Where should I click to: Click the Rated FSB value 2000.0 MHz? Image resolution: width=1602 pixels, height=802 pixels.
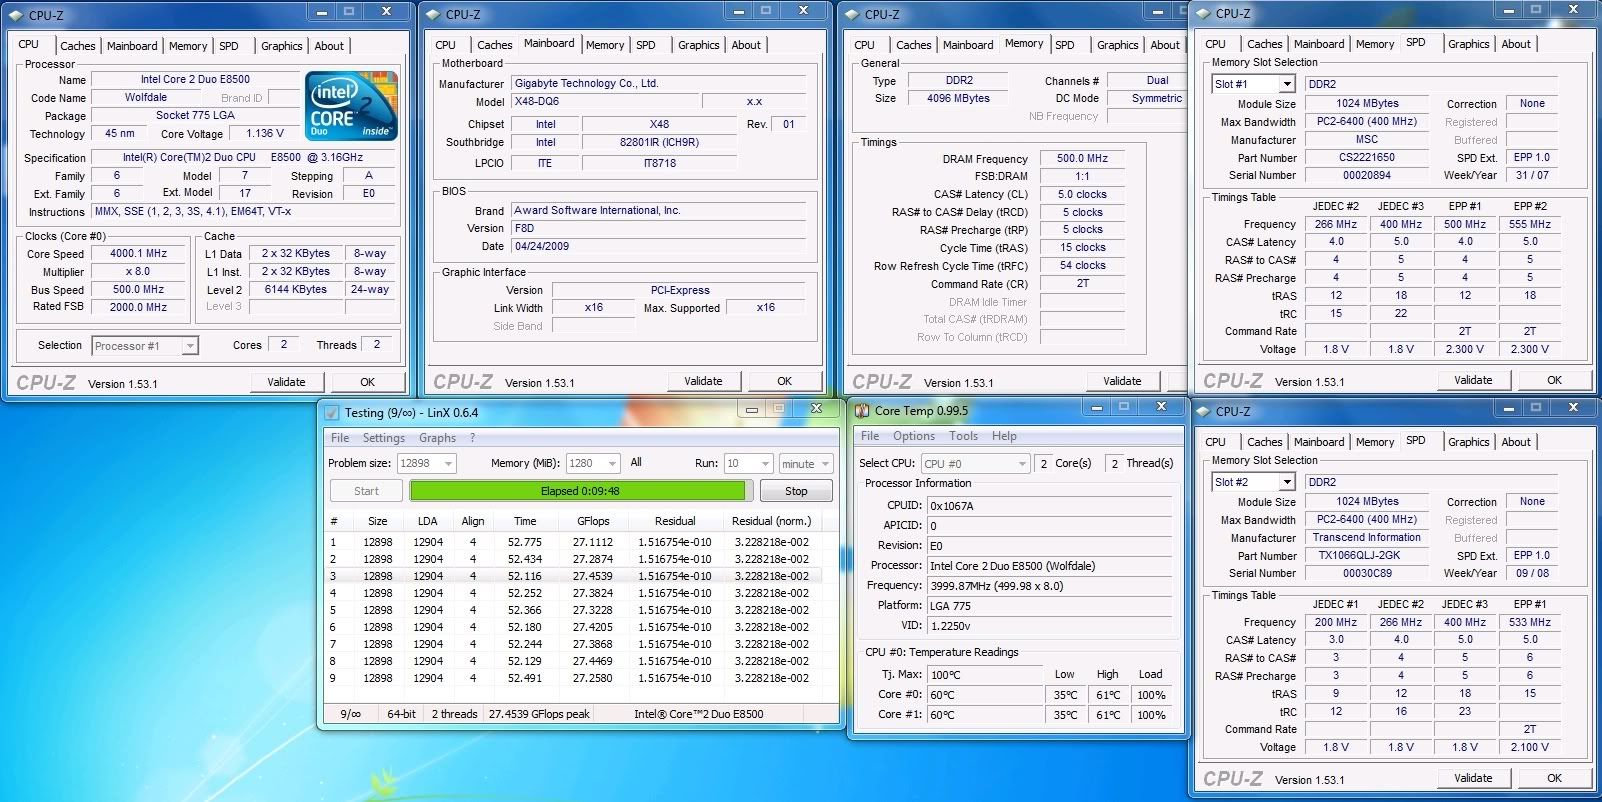138,307
